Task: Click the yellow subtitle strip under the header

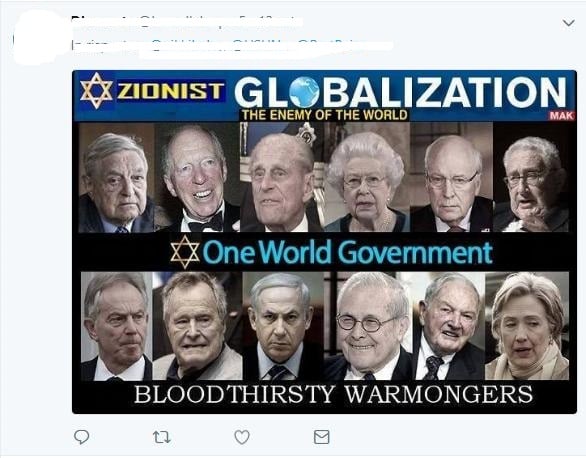Action: tap(324, 115)
